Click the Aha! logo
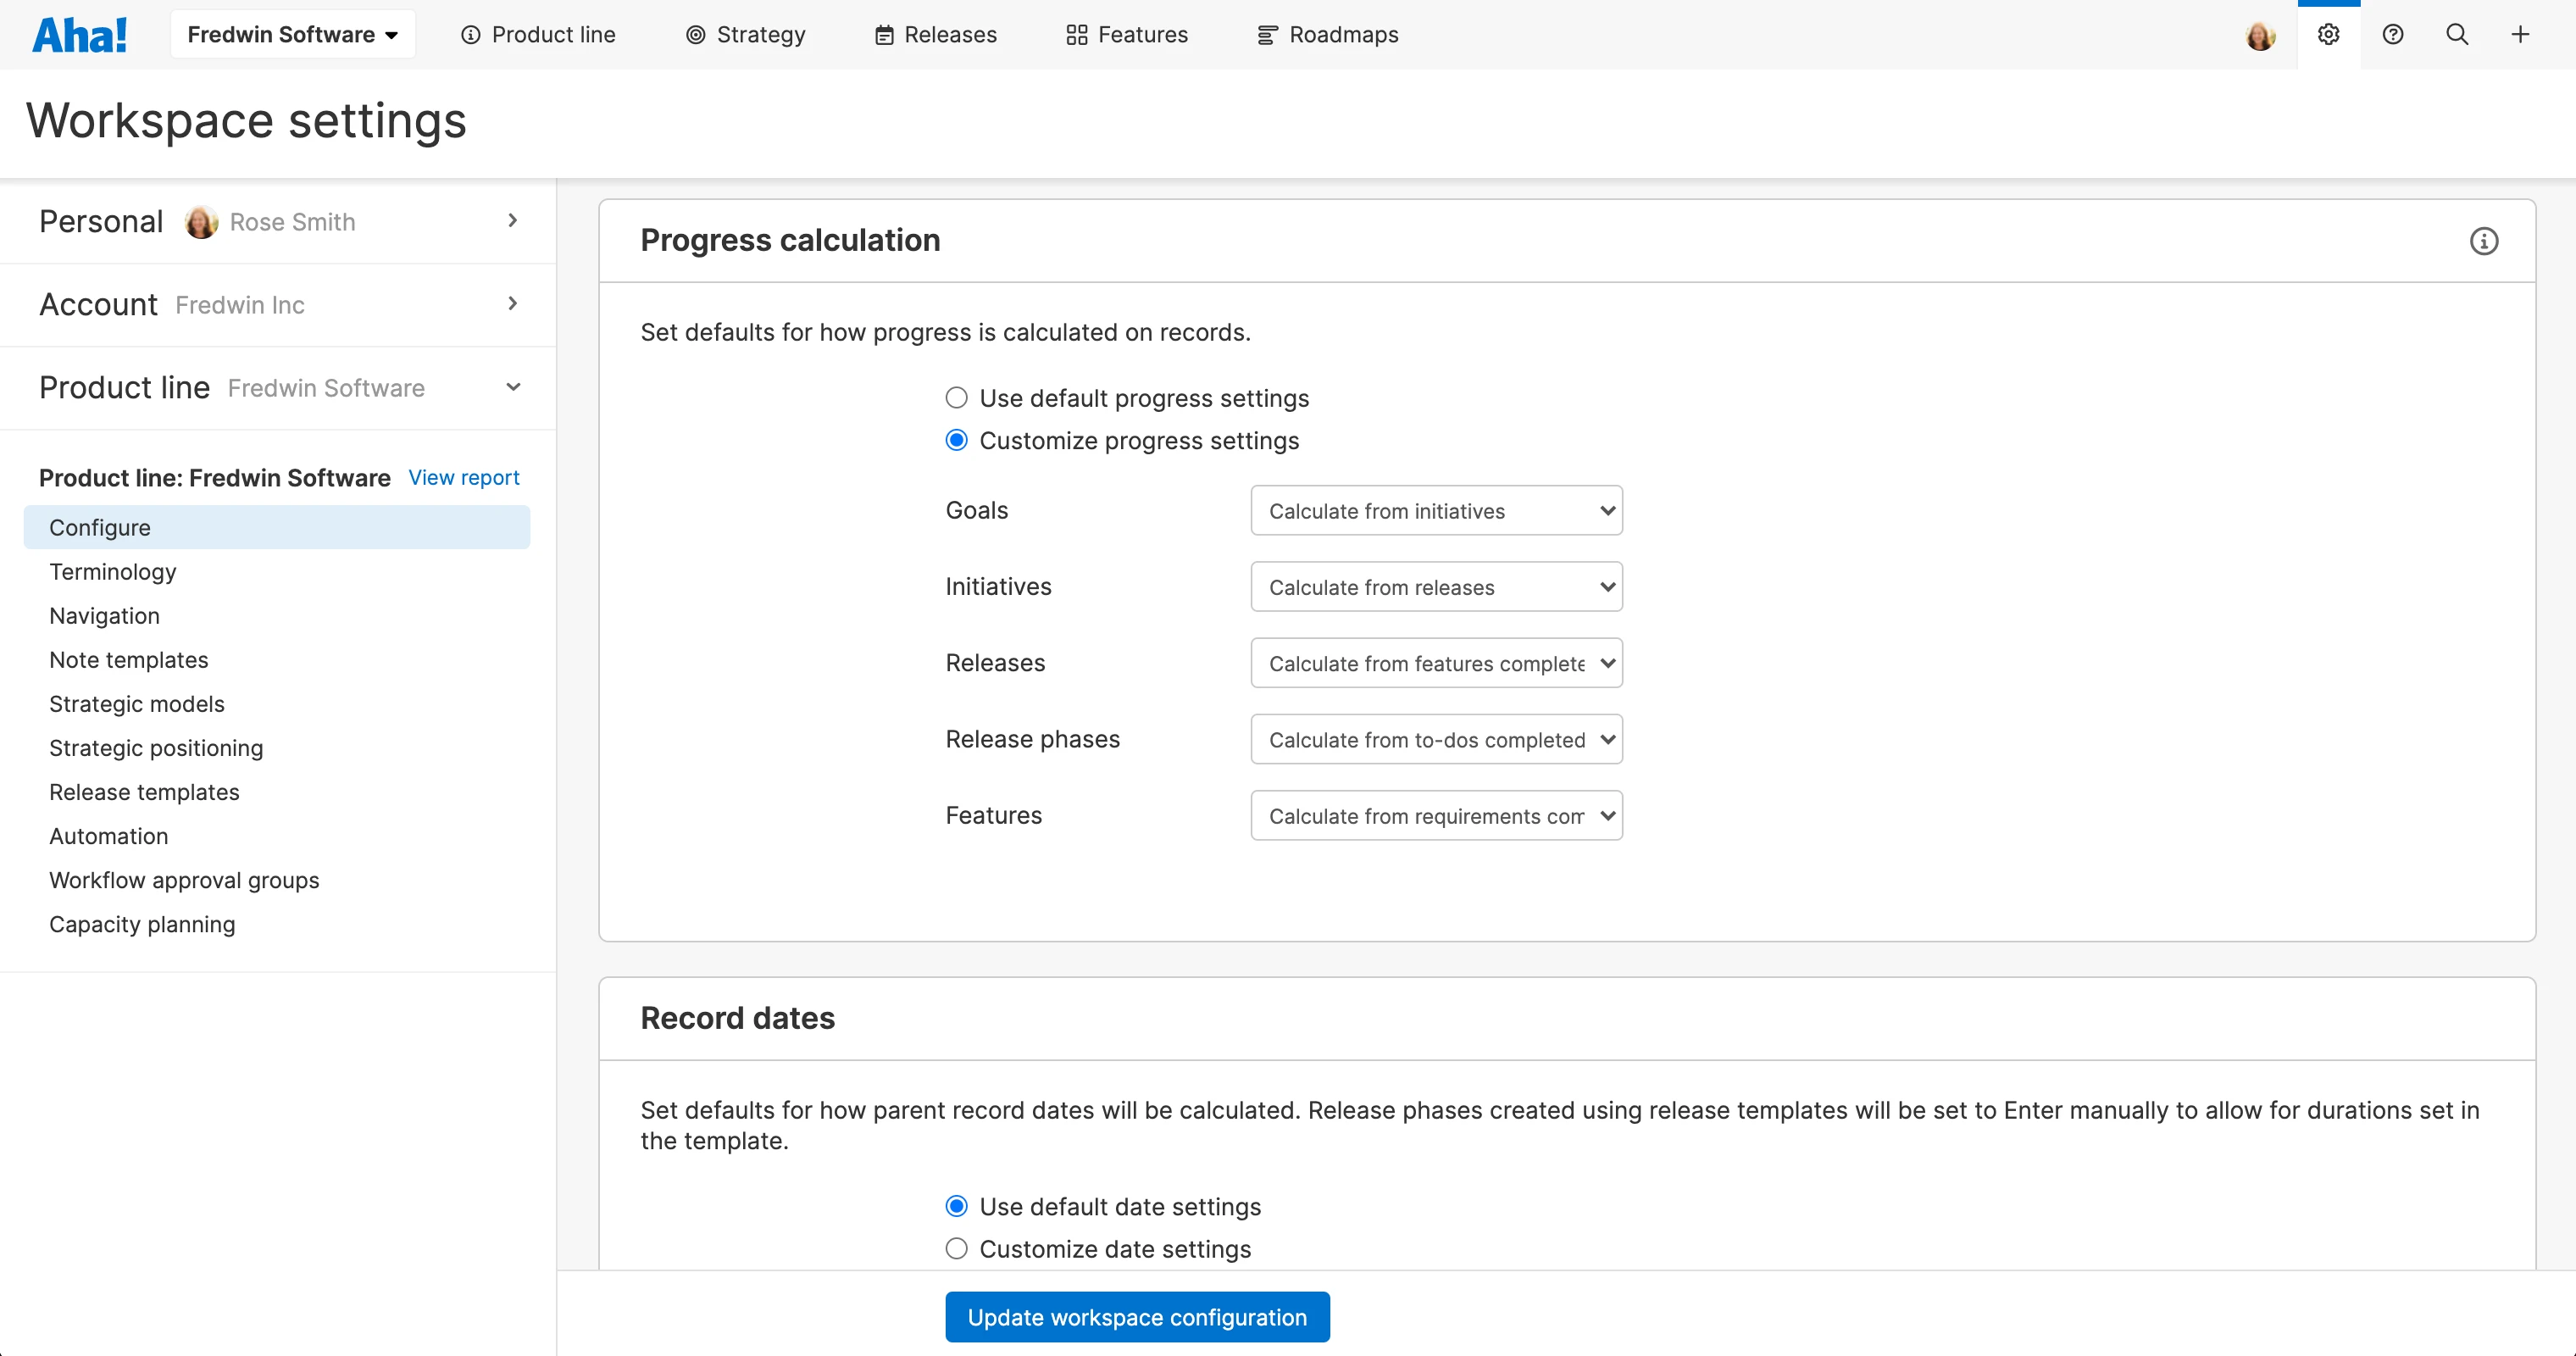Screen dimensions: 2576x1356 tap(80, 36)
